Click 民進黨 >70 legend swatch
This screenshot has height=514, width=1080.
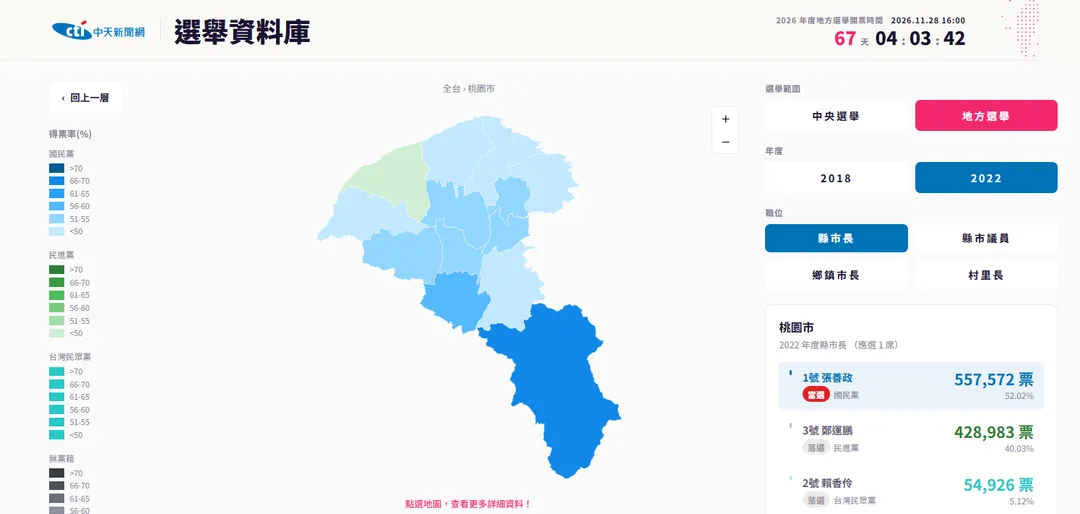coord(56,269)
